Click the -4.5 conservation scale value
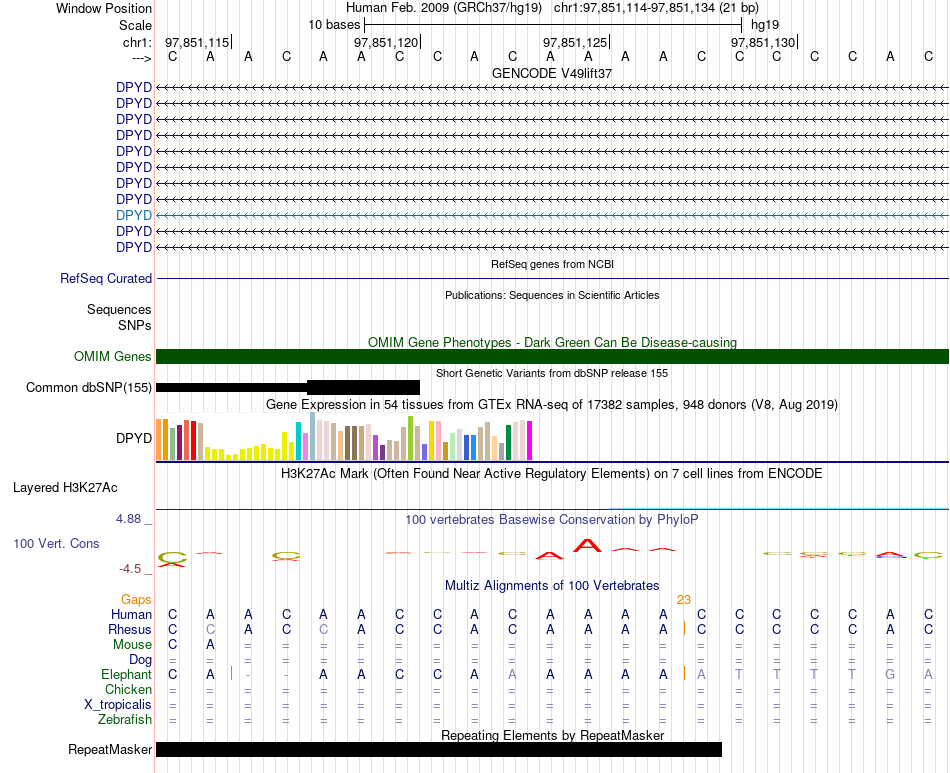The height and width of the screenshot is (773, 950). [x=130, y=569]
